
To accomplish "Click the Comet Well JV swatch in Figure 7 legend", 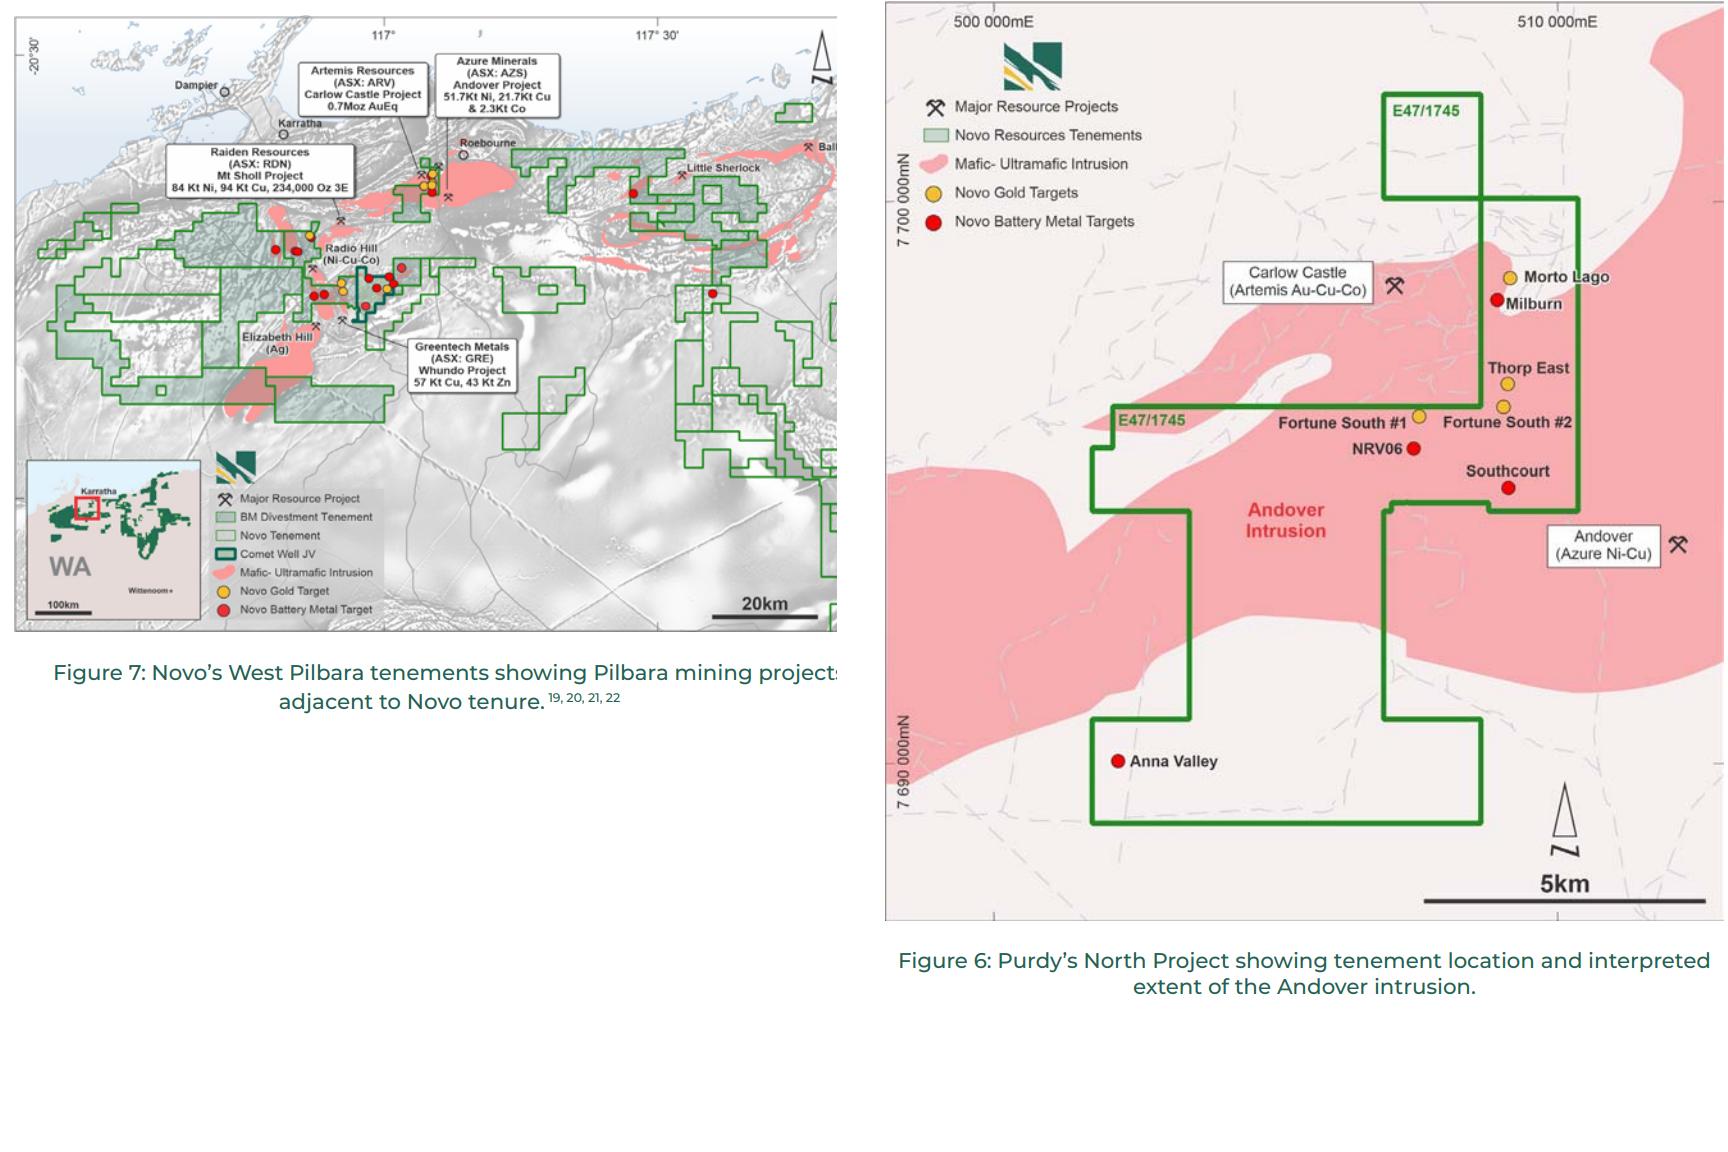I will tap(226, 554).
